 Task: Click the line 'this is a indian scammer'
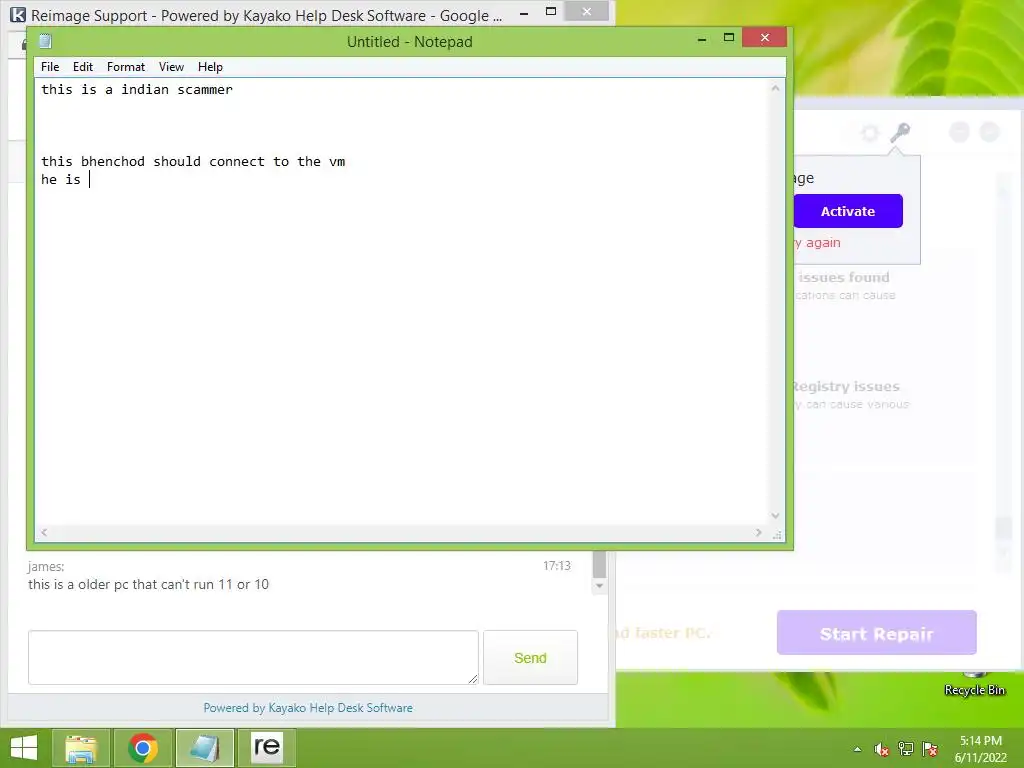coord(136,89)
